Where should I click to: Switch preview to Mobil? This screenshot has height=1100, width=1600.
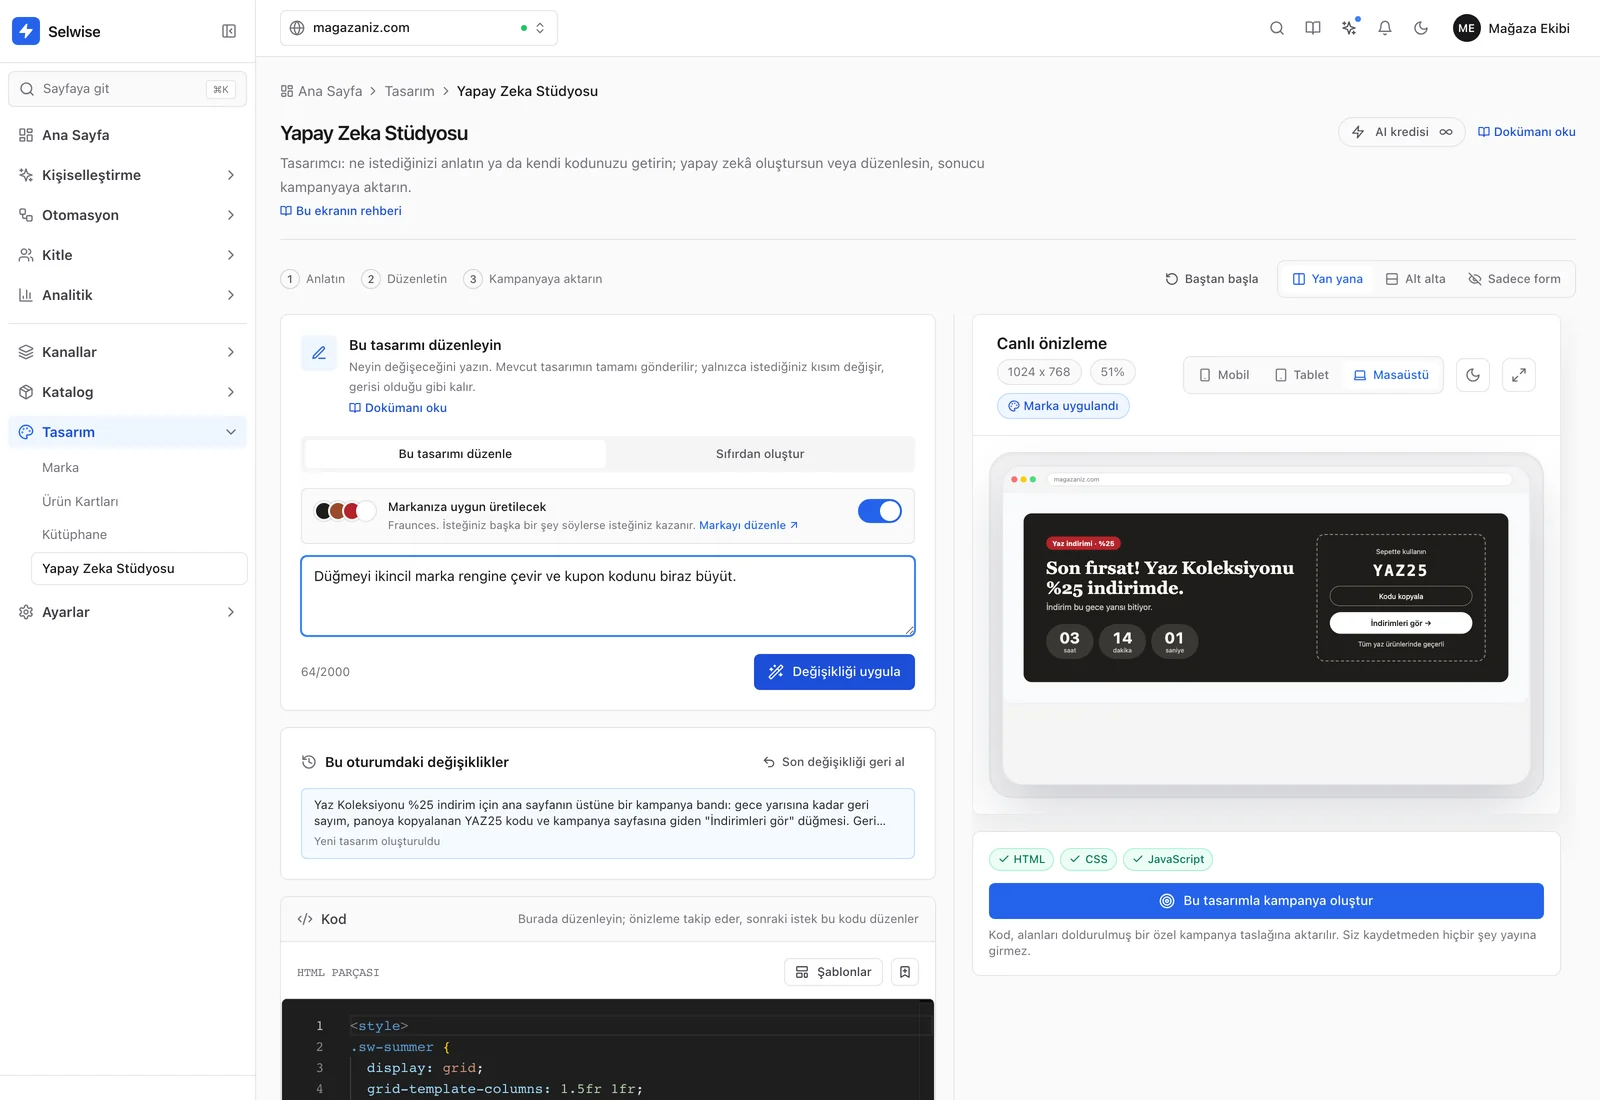1224,375
